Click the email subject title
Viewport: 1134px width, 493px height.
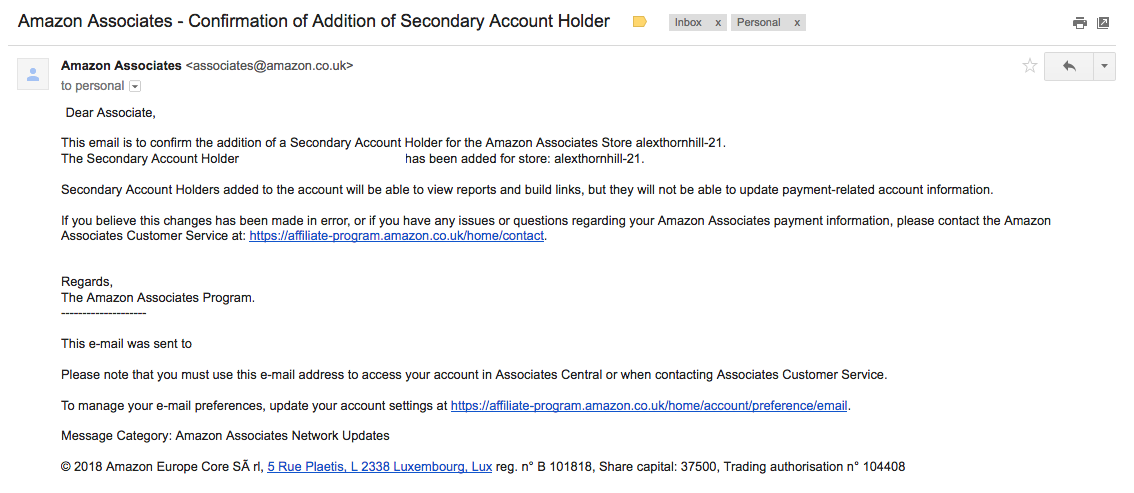pos(314,21)
